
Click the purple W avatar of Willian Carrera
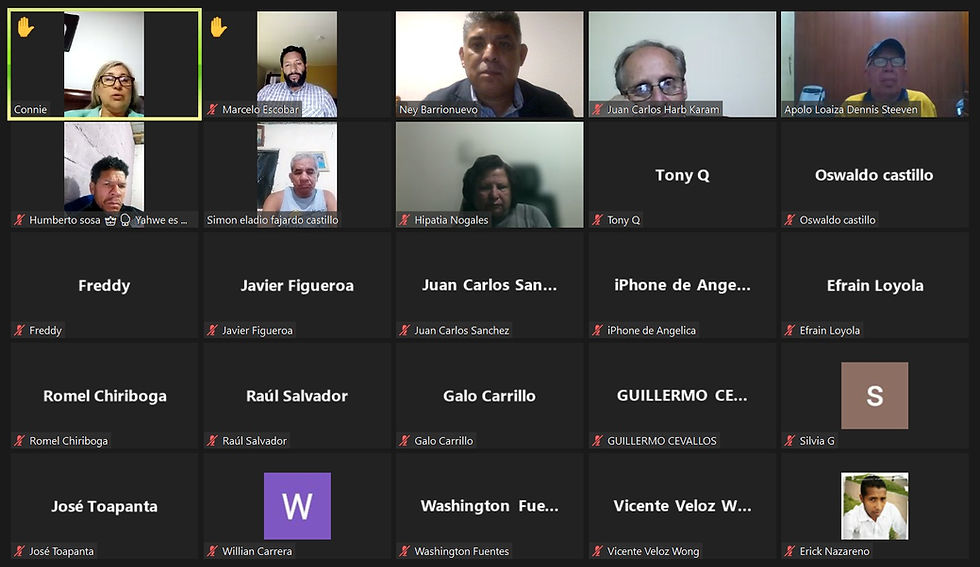pyautogui.click(x=298, y=506)
